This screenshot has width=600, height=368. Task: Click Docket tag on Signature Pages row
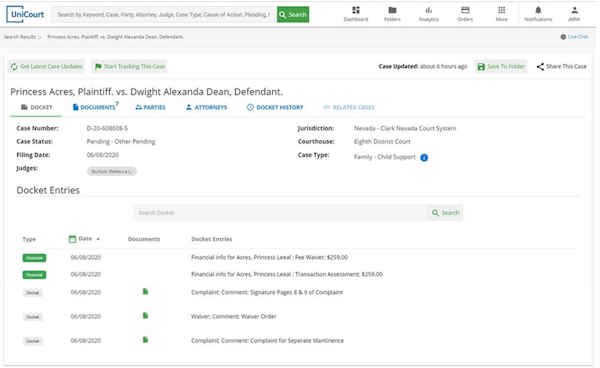[33, 293]
